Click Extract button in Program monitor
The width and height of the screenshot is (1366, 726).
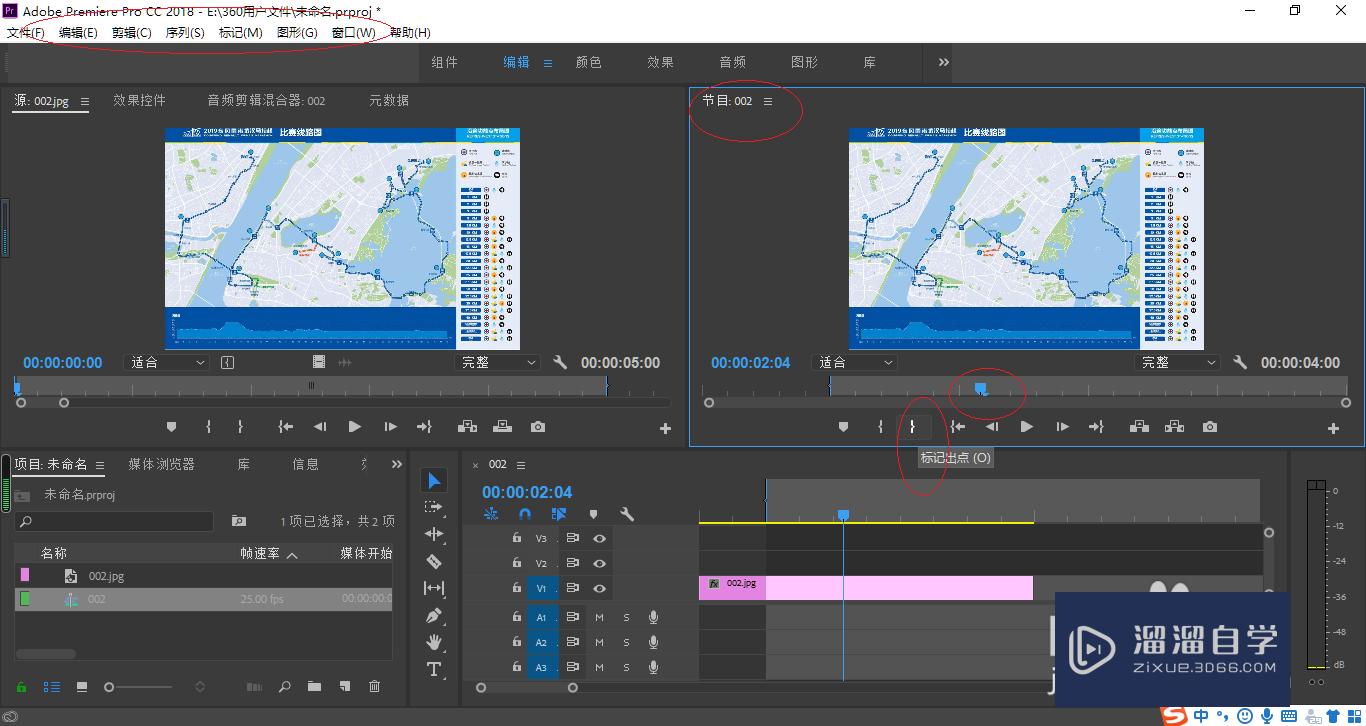[x=1174, y=427]
